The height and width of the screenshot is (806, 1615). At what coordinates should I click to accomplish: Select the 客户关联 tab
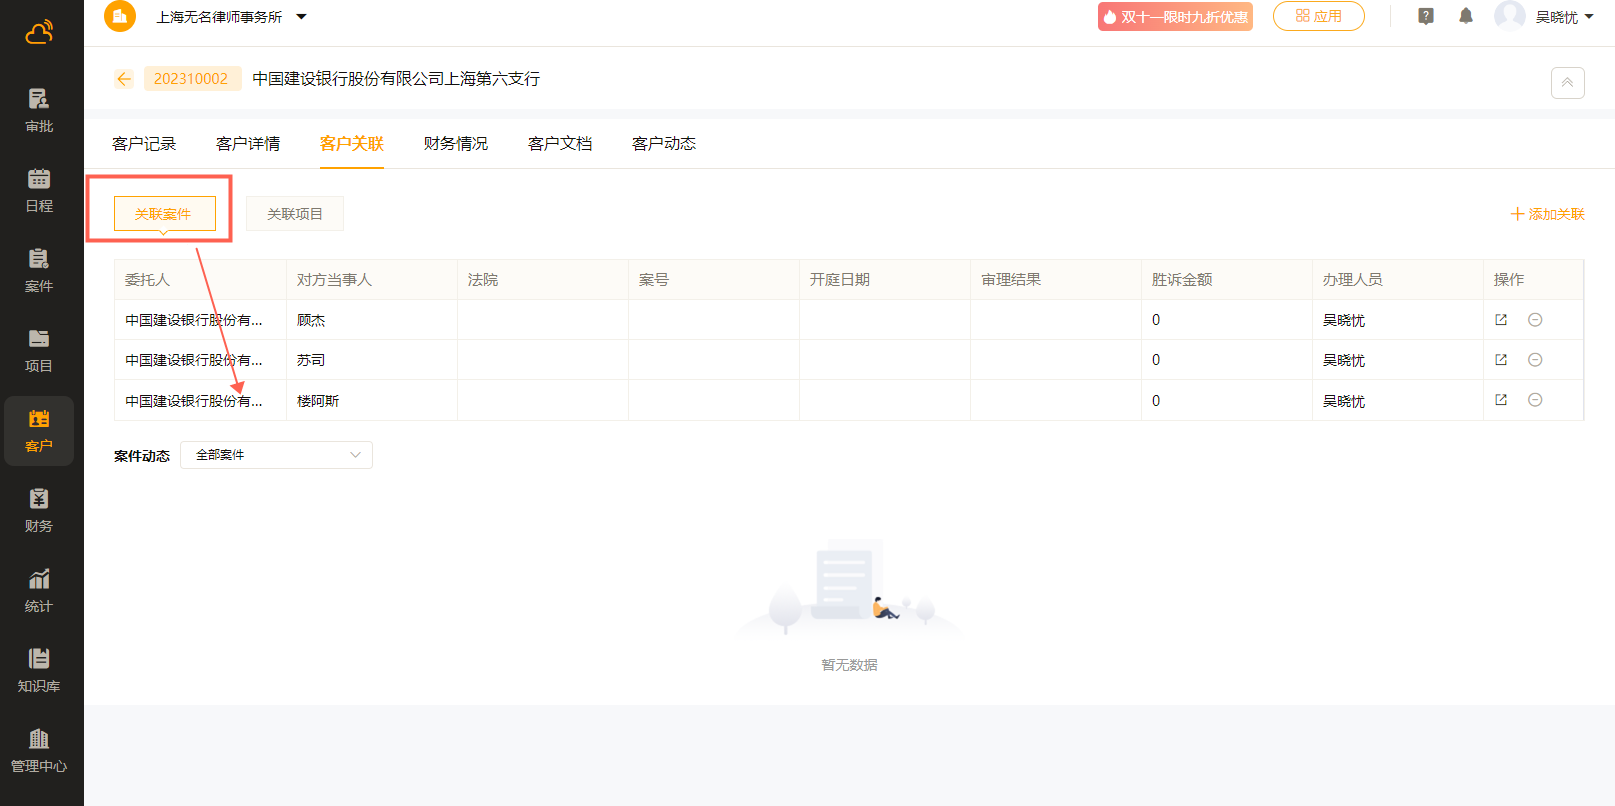pyautogui.click(x=352, y=144)
